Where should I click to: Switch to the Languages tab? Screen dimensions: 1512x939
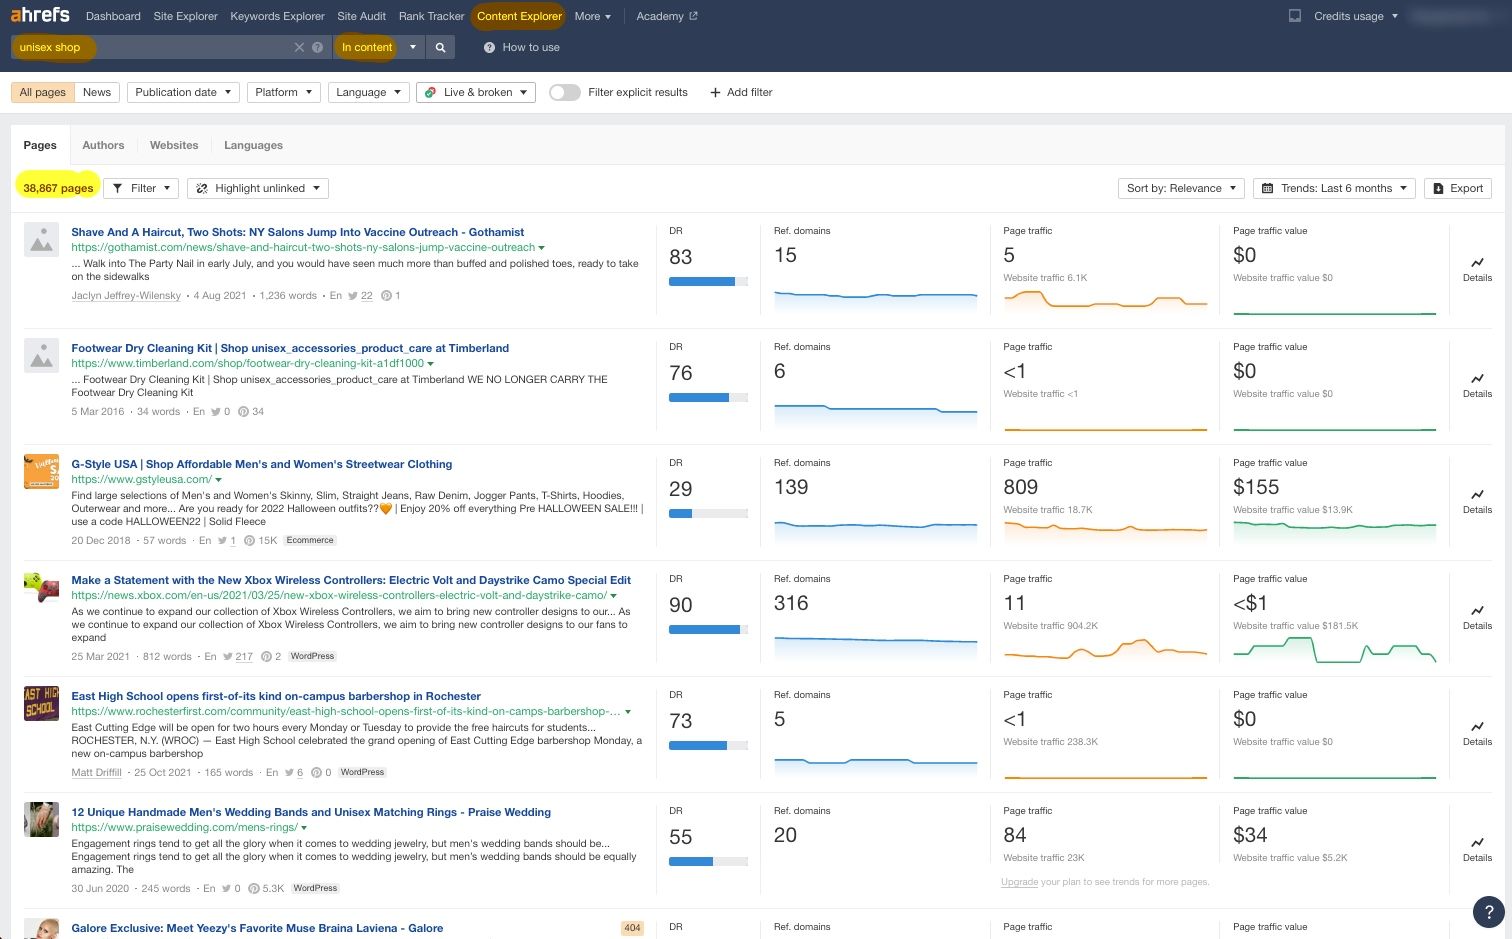[253, 145]
